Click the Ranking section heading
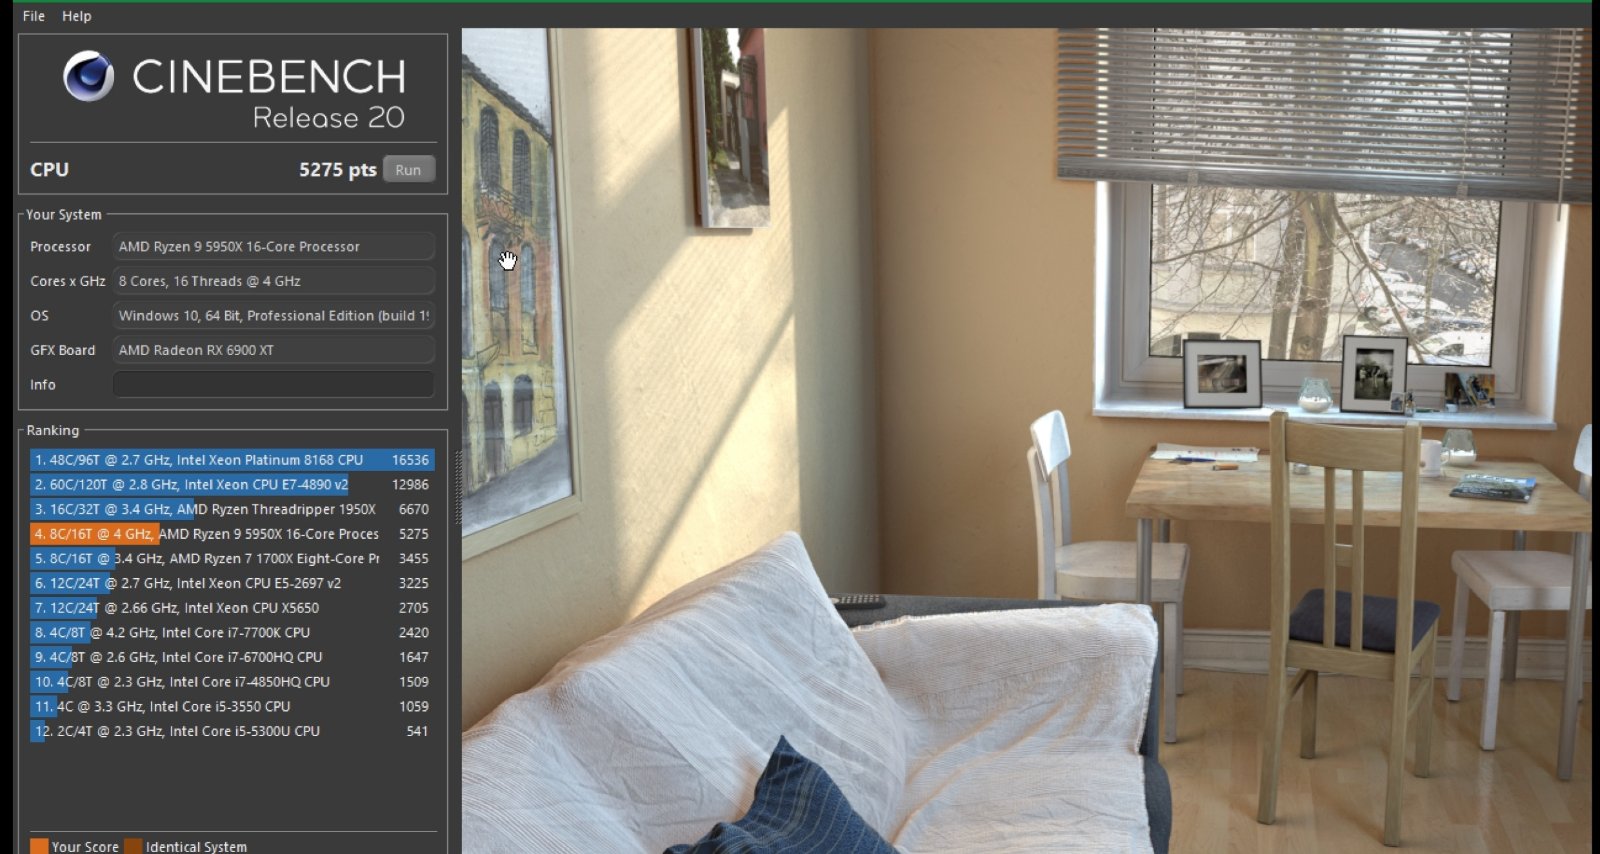Screen dimensions: 1600x854 coord(53,431)
